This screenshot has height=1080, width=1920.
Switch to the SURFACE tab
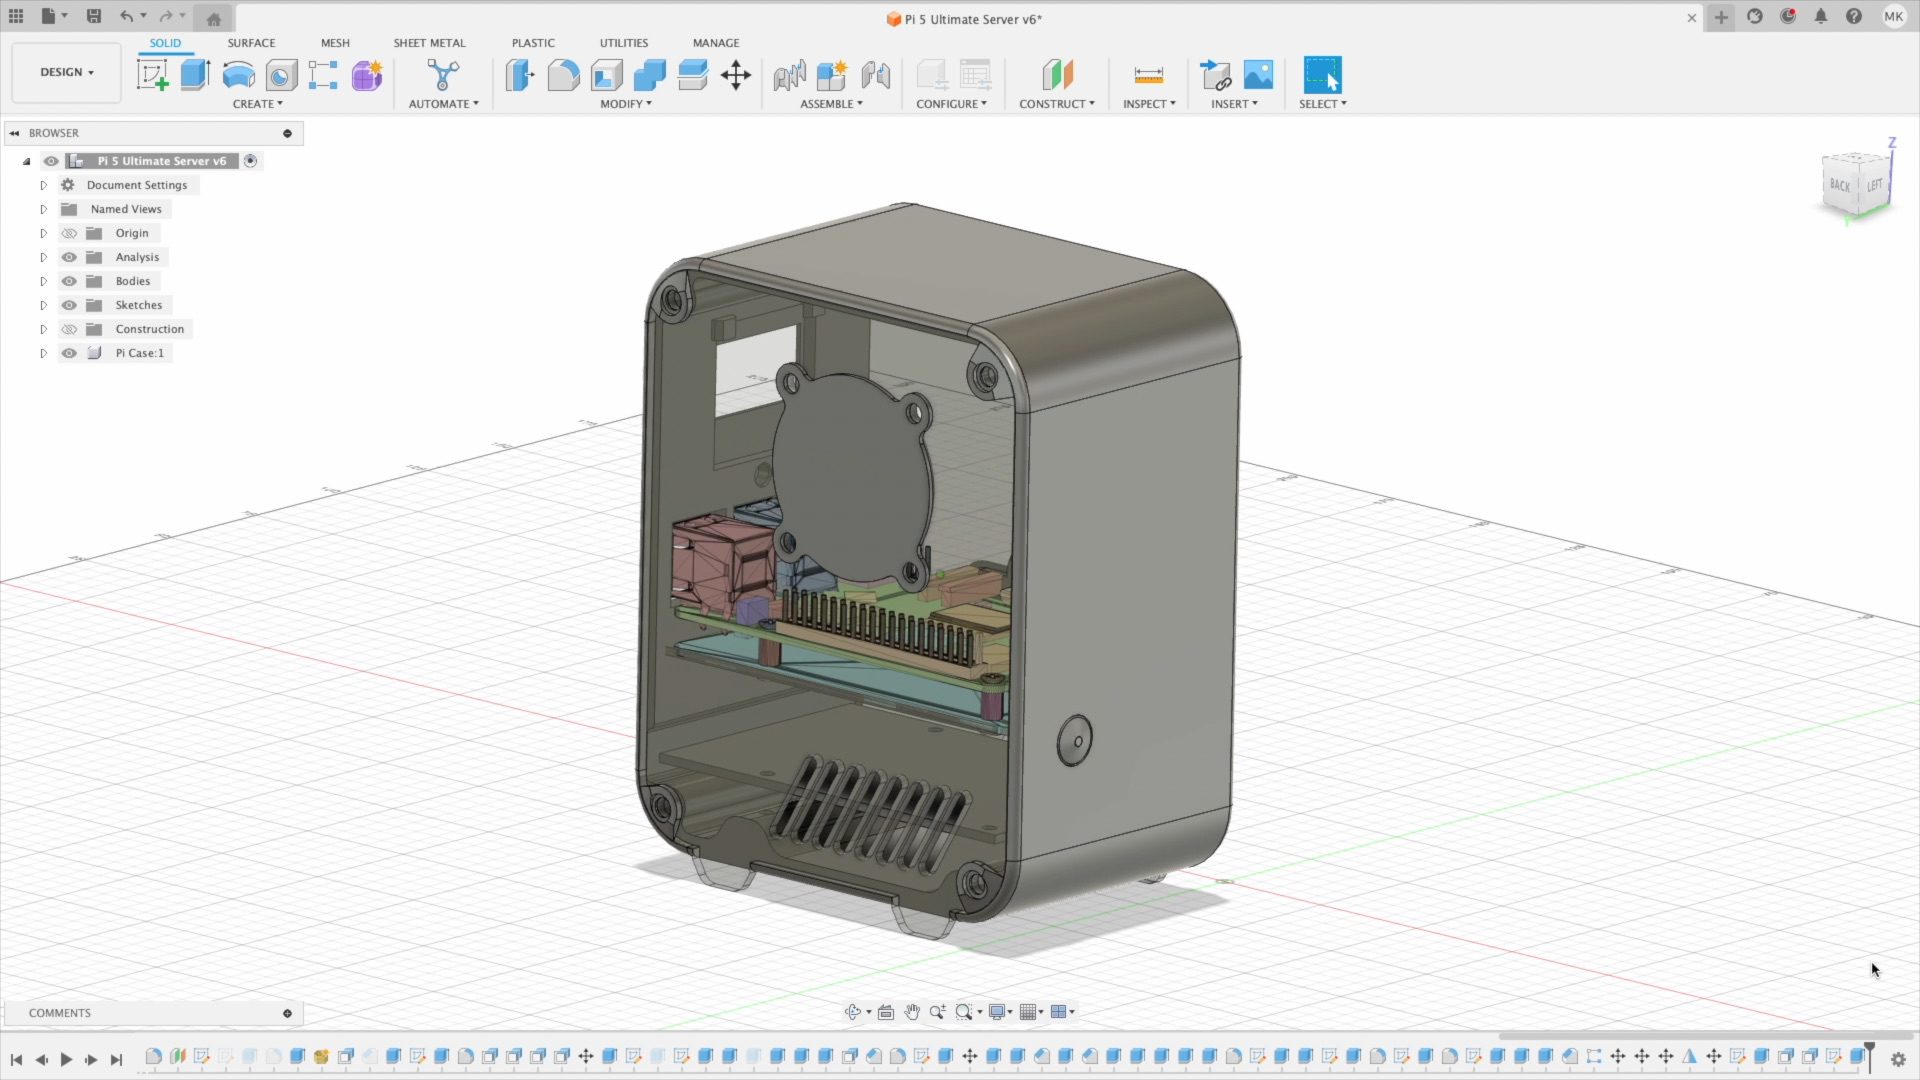[x=251, y=43]
